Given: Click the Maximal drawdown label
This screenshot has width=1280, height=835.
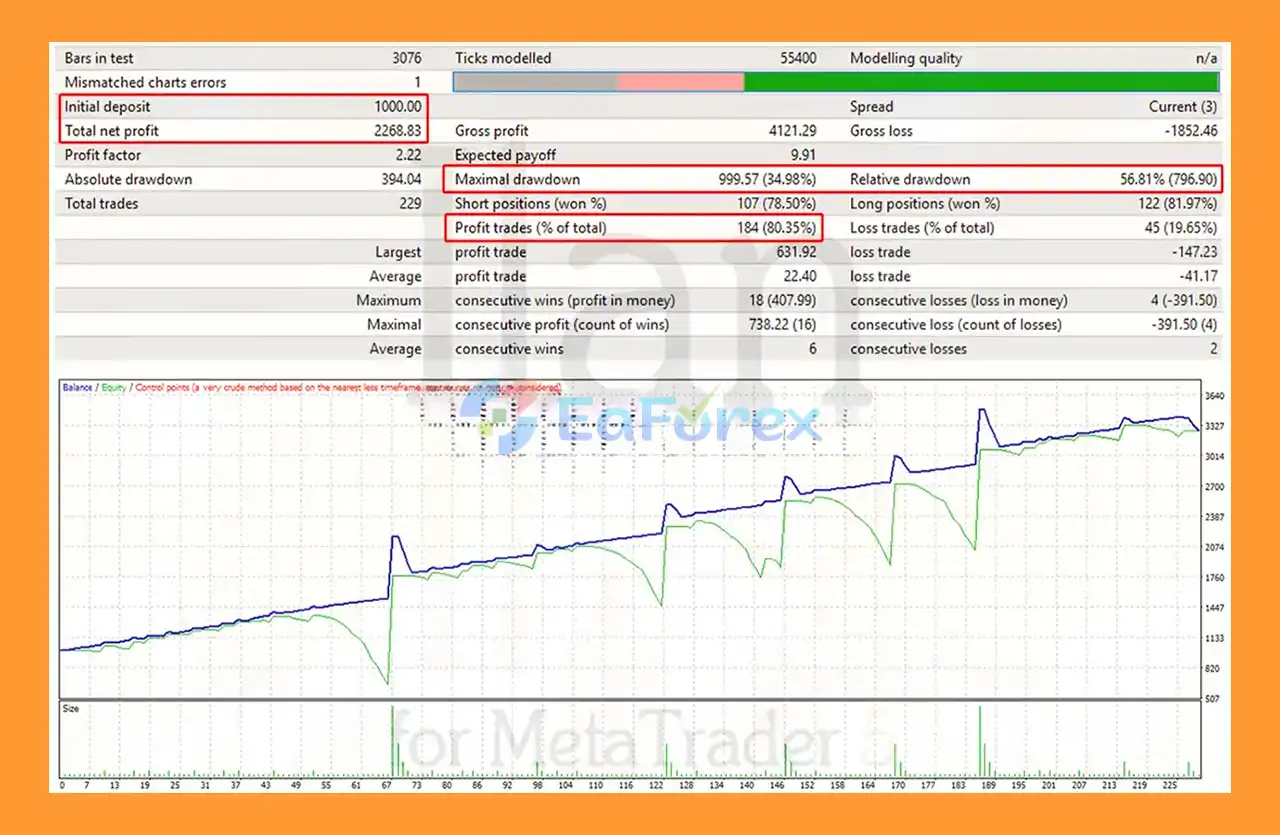Looking at the screenshot, I should tap(517, 180).
